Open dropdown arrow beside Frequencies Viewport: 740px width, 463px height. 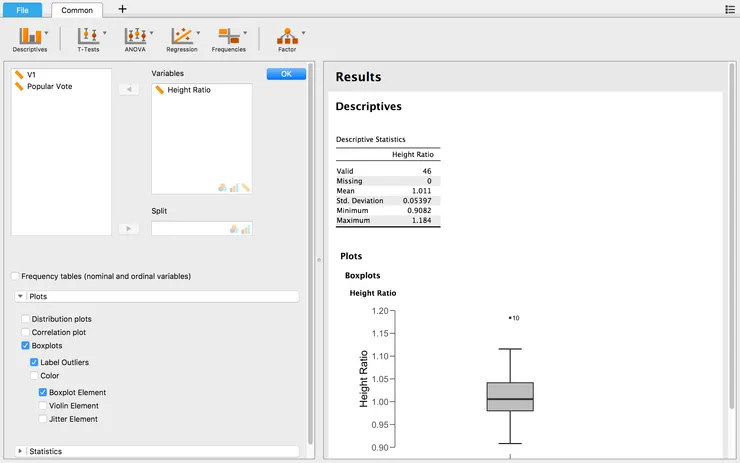point(245,33)
